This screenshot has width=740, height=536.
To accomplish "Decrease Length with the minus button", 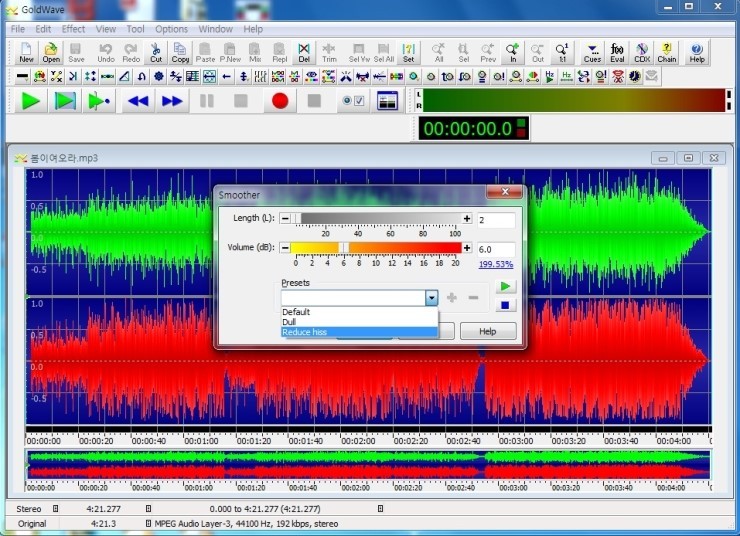I will (285, 218).
